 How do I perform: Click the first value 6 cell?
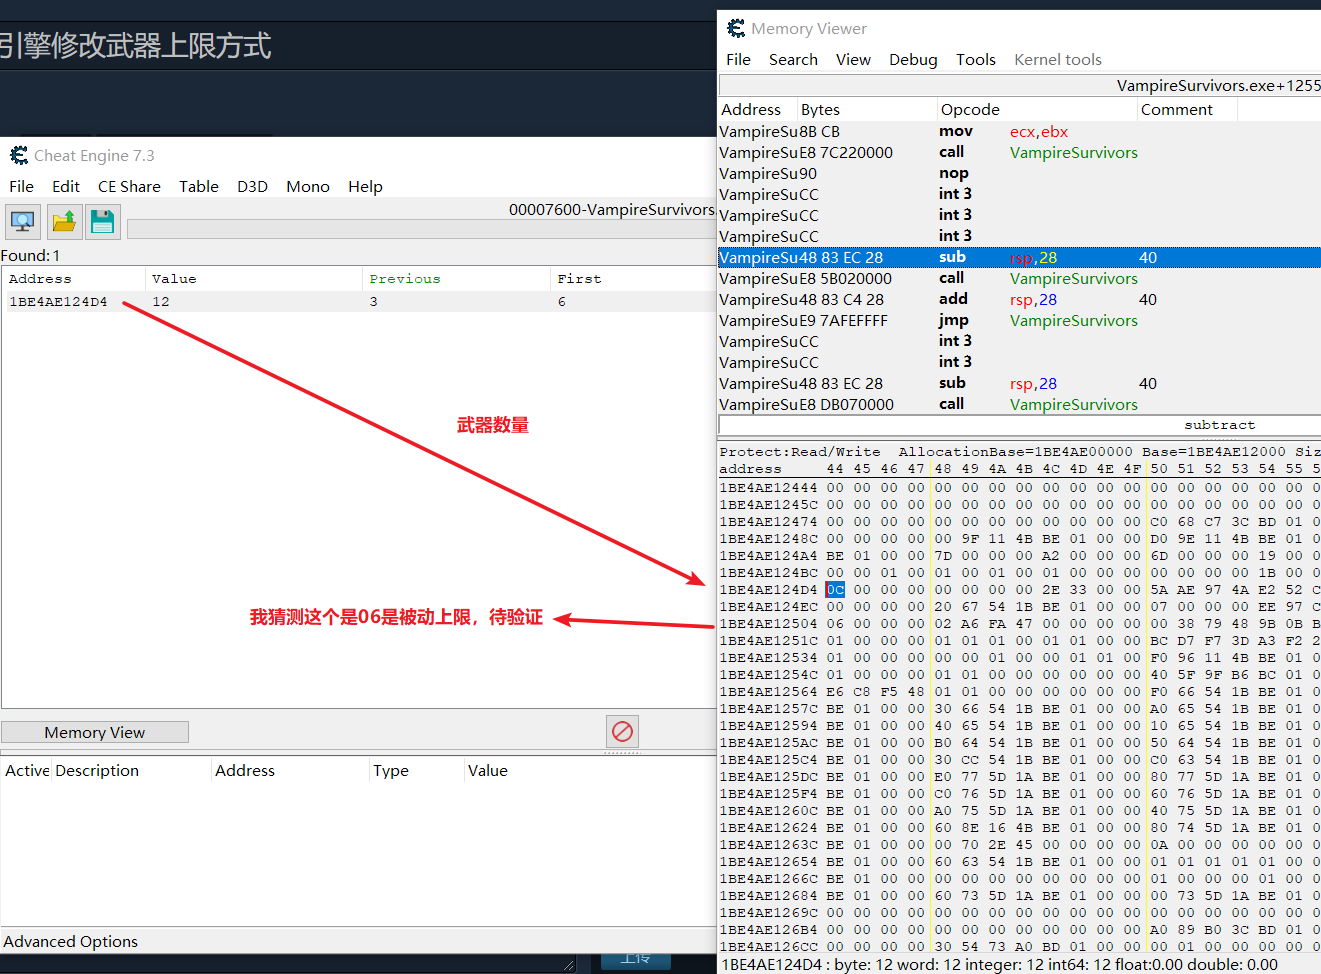click(x=561, y=301)
